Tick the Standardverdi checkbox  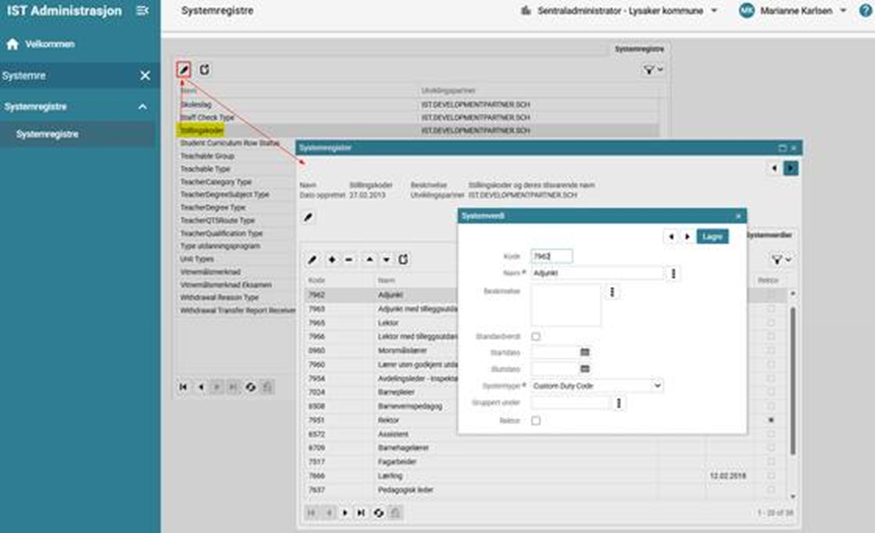536,337
